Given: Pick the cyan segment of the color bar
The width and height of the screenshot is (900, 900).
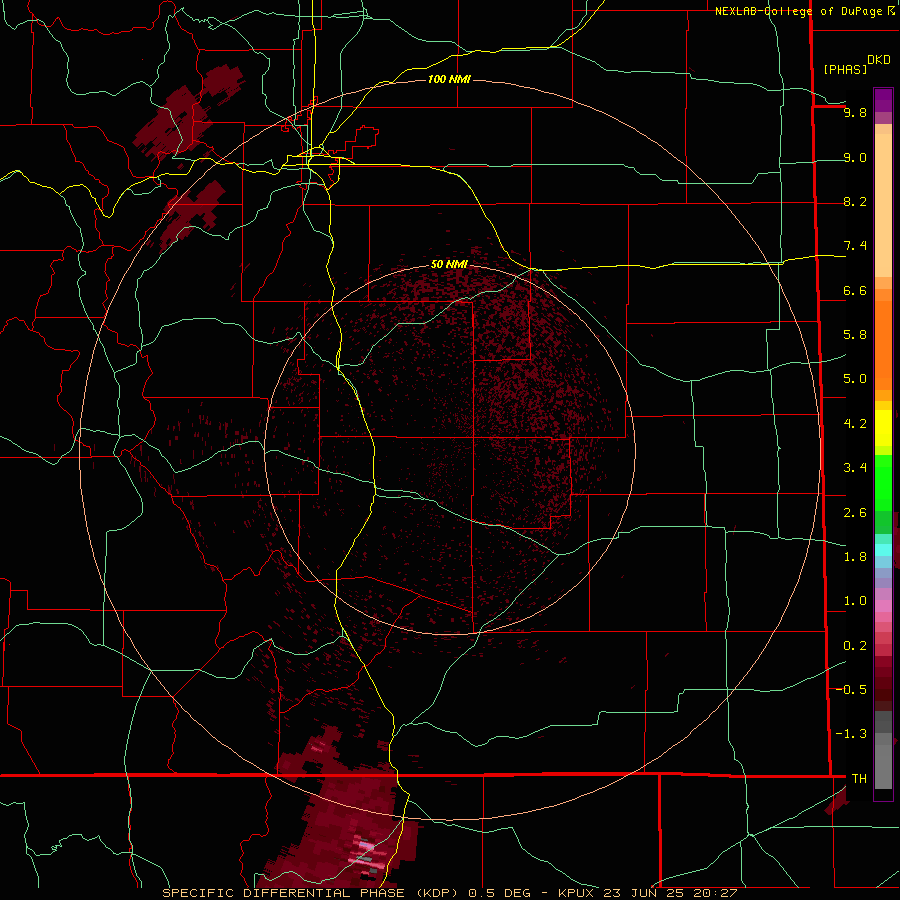Looking at the screenshot, I should click(x=883, y=550).
